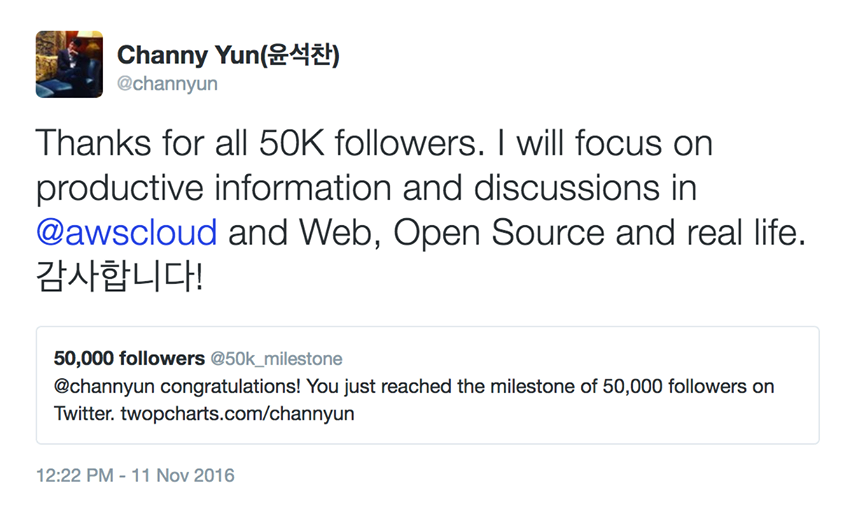This screenshot has height=509, width=843.
Task: Follow the twopcharts.com/channyun link
Action: (237, 413)
